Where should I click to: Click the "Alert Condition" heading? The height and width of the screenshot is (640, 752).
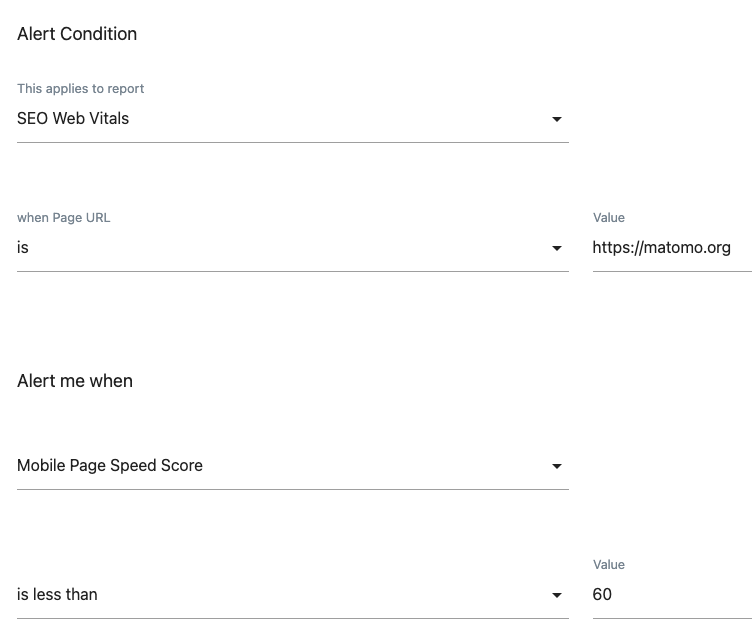[77, 34]
